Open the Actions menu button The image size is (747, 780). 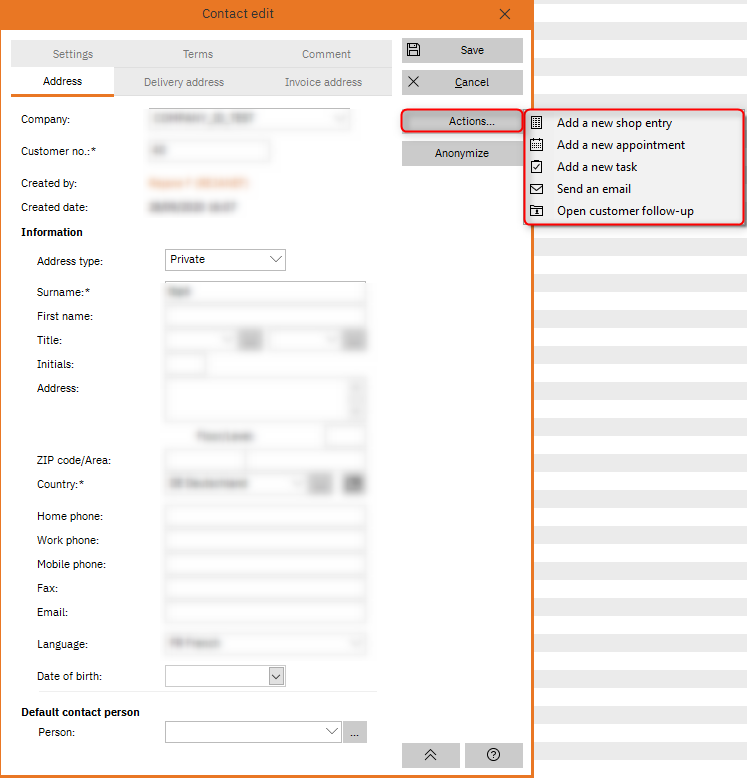(462, 121)
